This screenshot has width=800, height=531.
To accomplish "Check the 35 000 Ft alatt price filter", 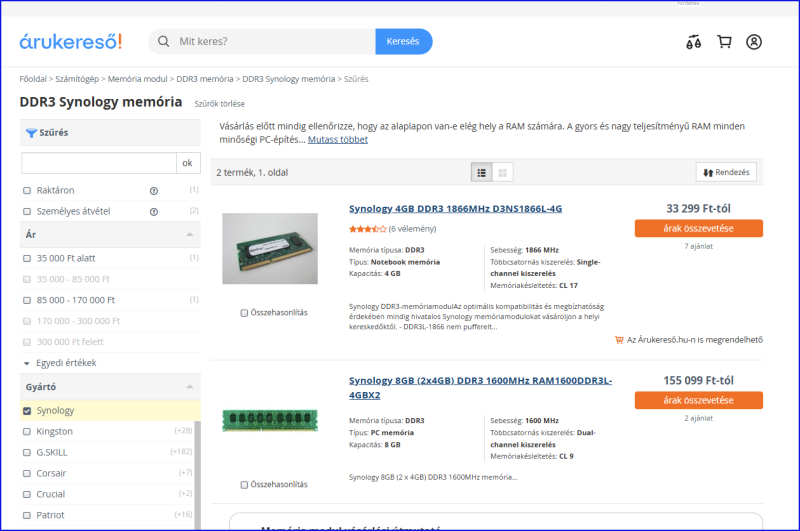I will [27, 259].
